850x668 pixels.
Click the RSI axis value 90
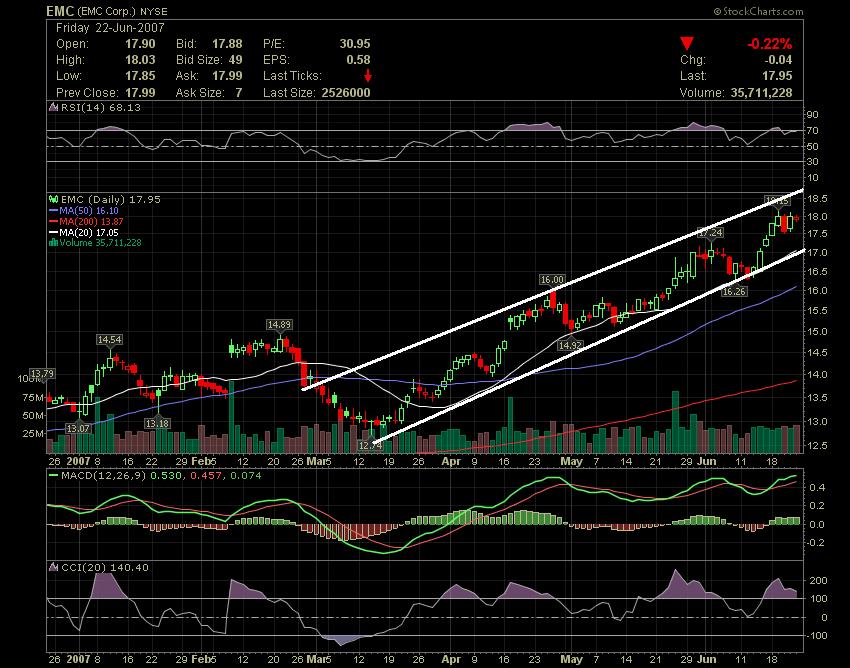click(x=813, y=115)
